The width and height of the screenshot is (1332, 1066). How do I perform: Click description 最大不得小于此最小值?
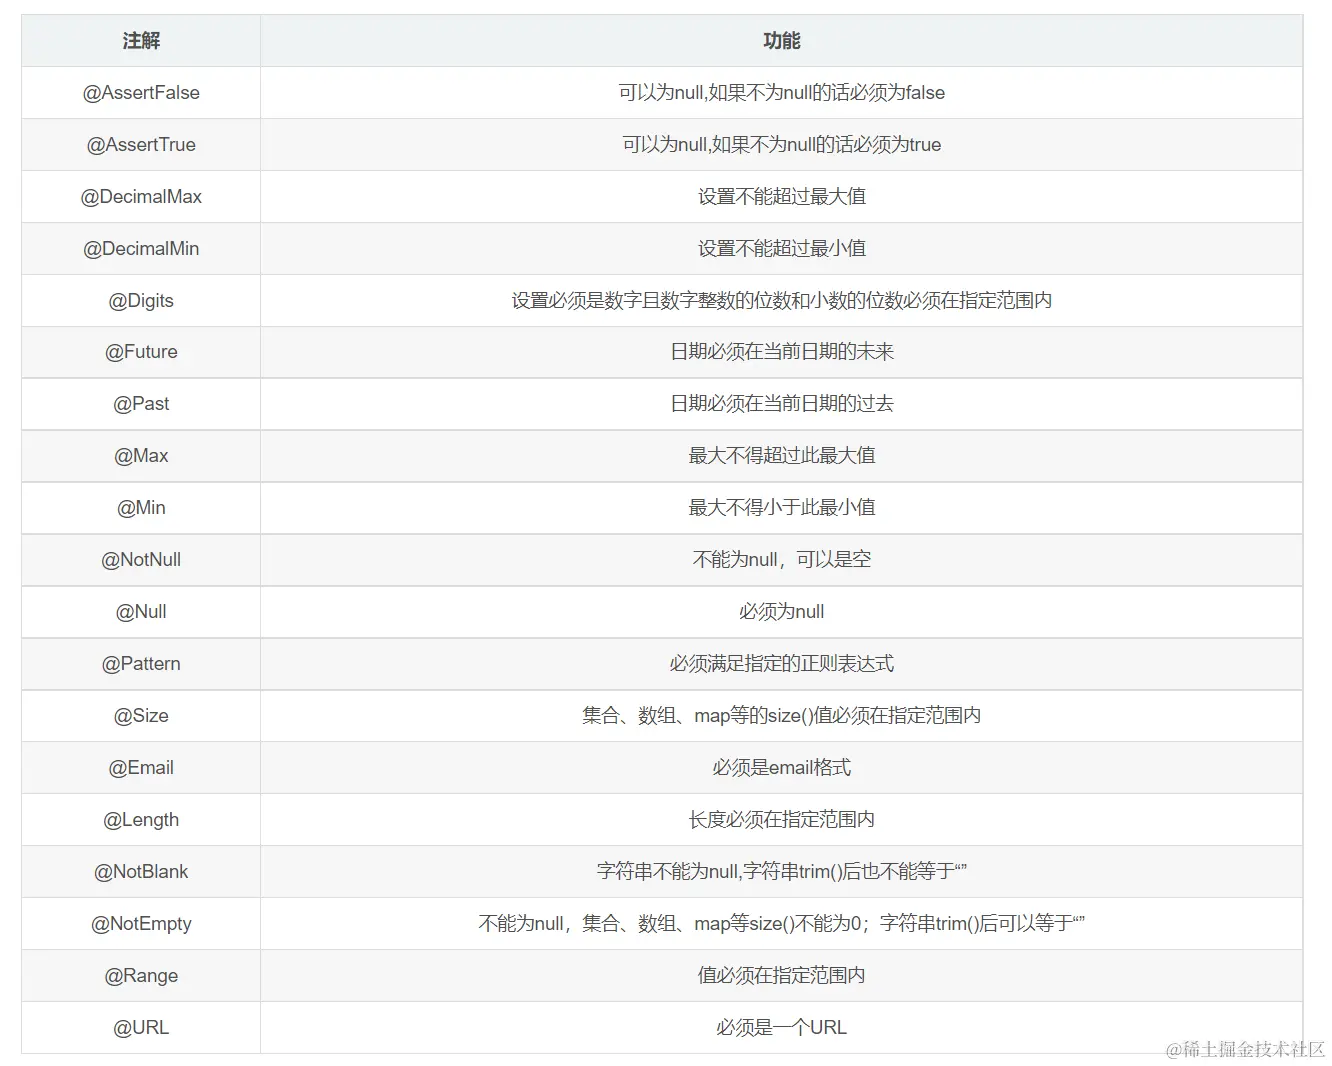click(781, 508)
